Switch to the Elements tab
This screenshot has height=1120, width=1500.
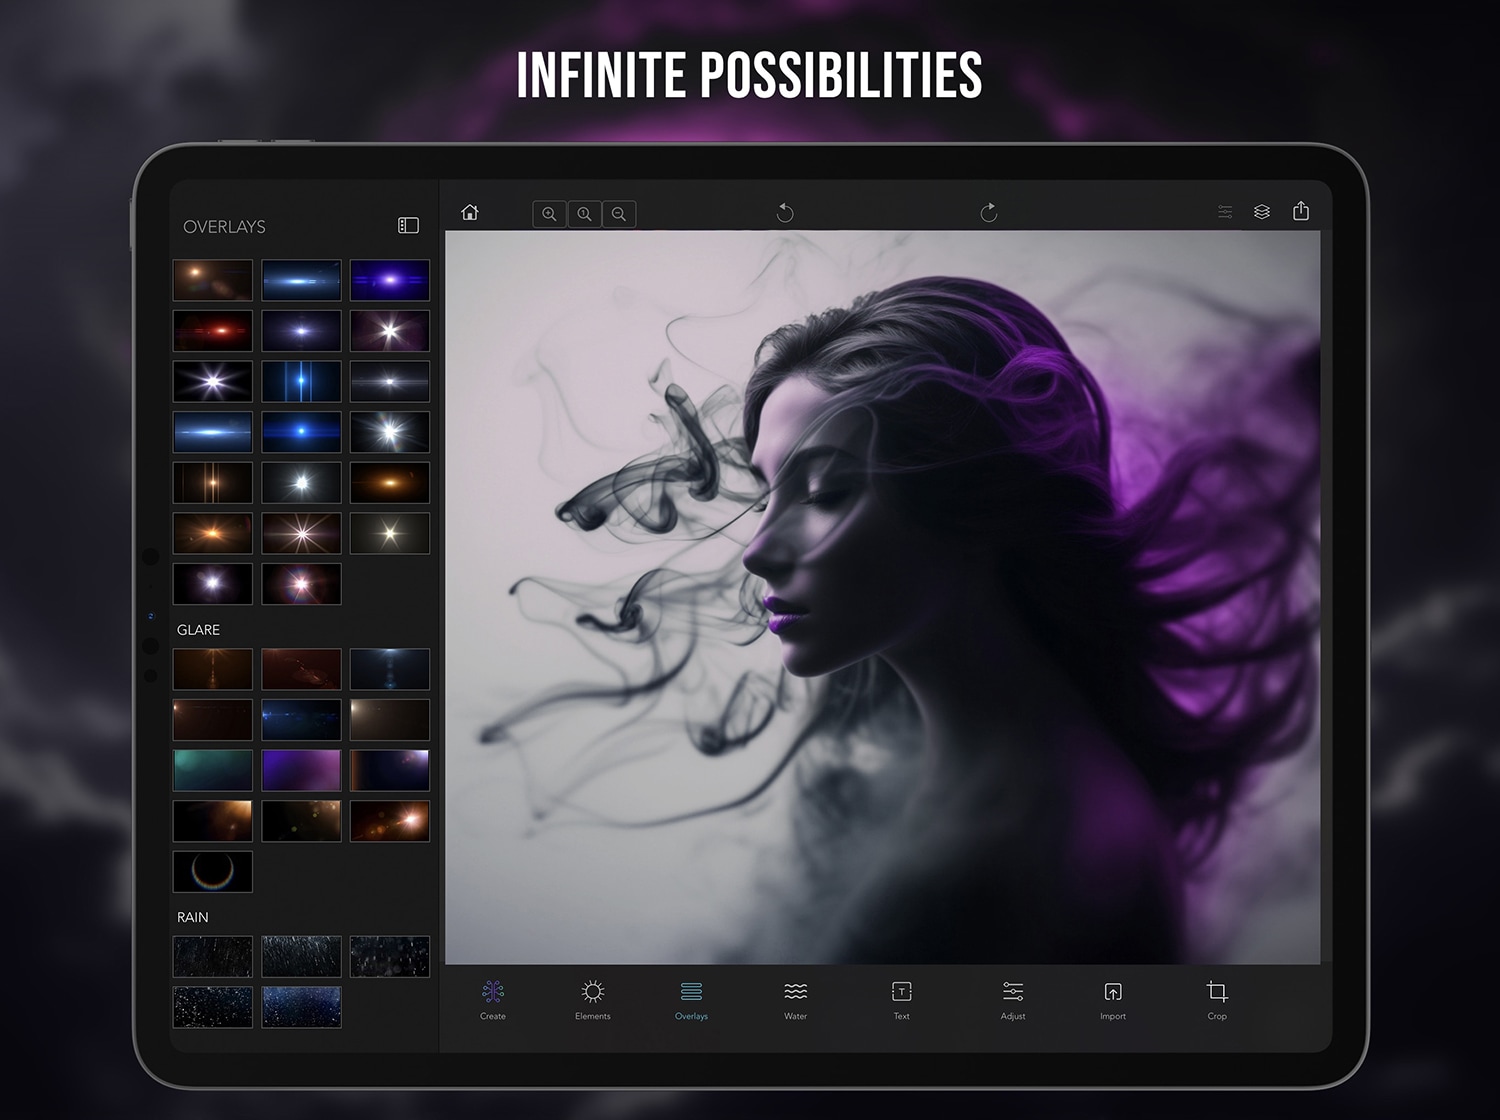point(592,999)
